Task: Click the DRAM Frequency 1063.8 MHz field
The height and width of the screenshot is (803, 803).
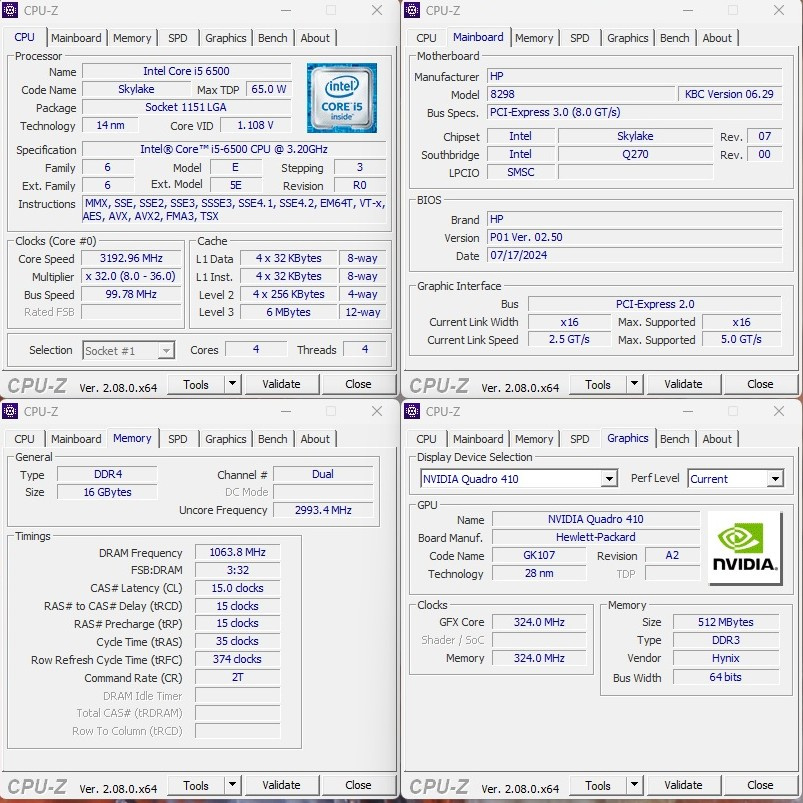Action: pyautogui.click(x=237, y=553)
